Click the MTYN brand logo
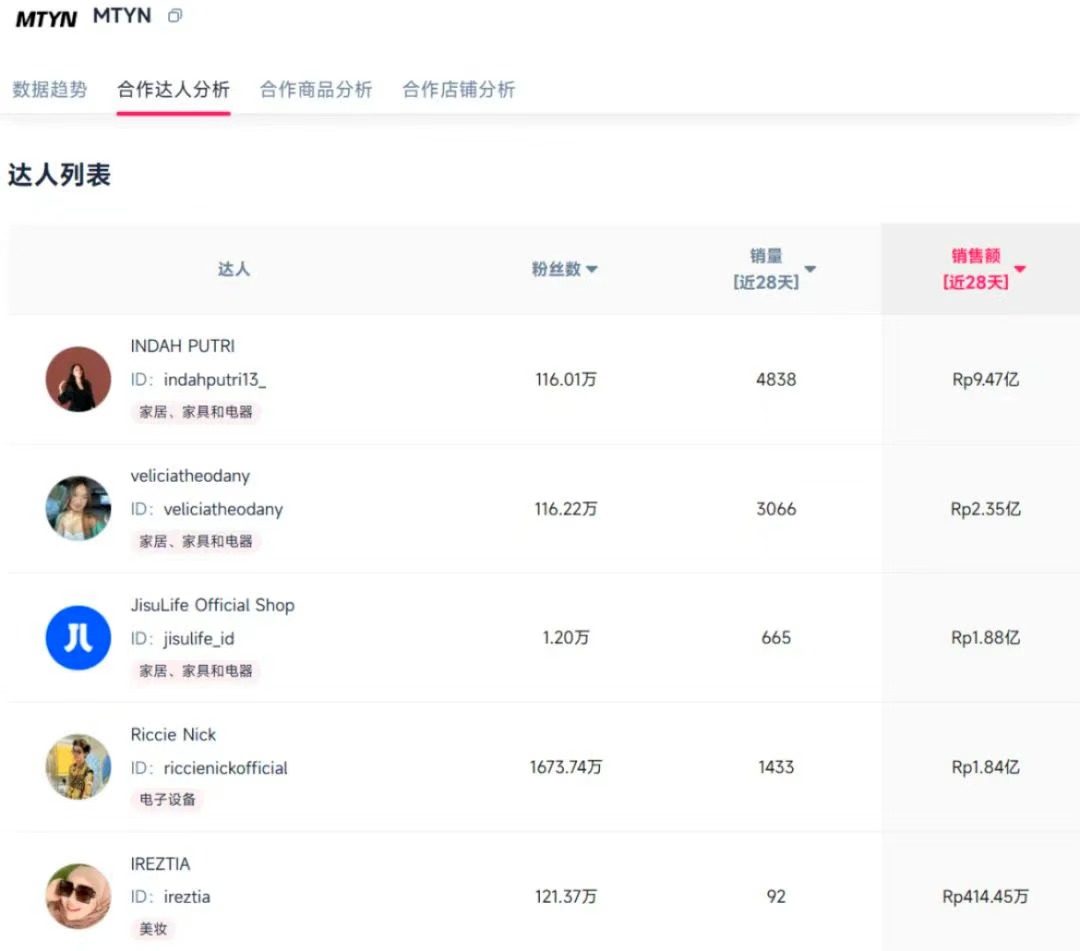Viewport: 1080px width, 951px height. coord(45,18)
